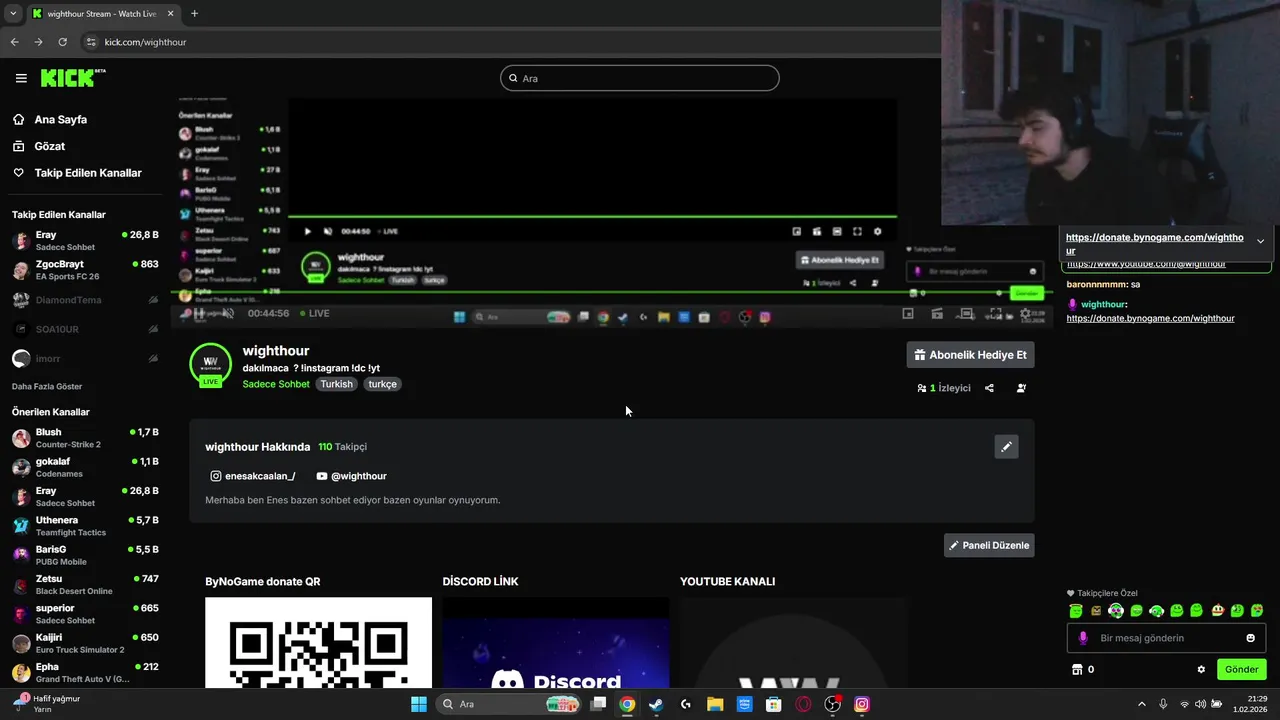Viewport: 1280px width, 720px height.
Task: Open recommended channel BarisG
Action: click(x=85, y=555)
